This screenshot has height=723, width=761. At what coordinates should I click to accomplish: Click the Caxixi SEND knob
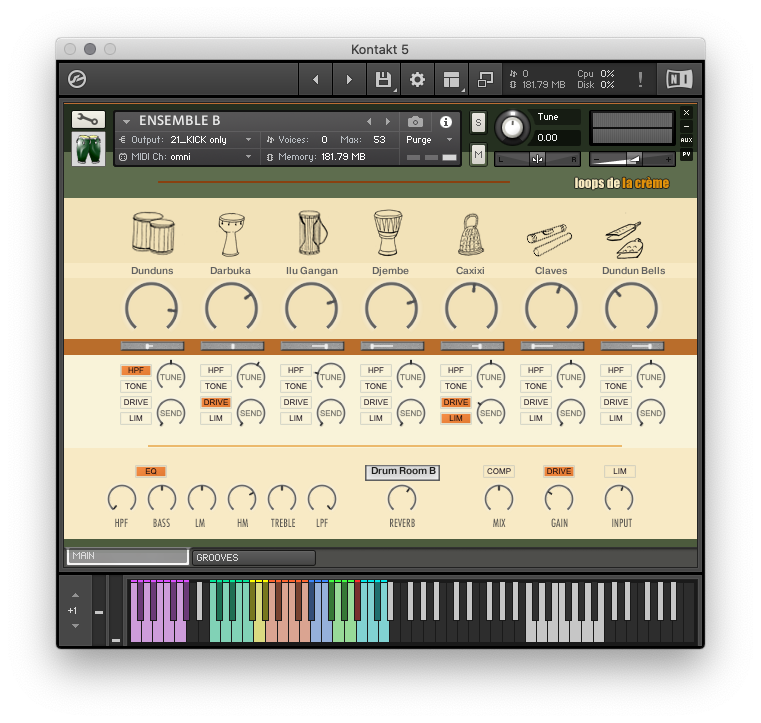491,413
